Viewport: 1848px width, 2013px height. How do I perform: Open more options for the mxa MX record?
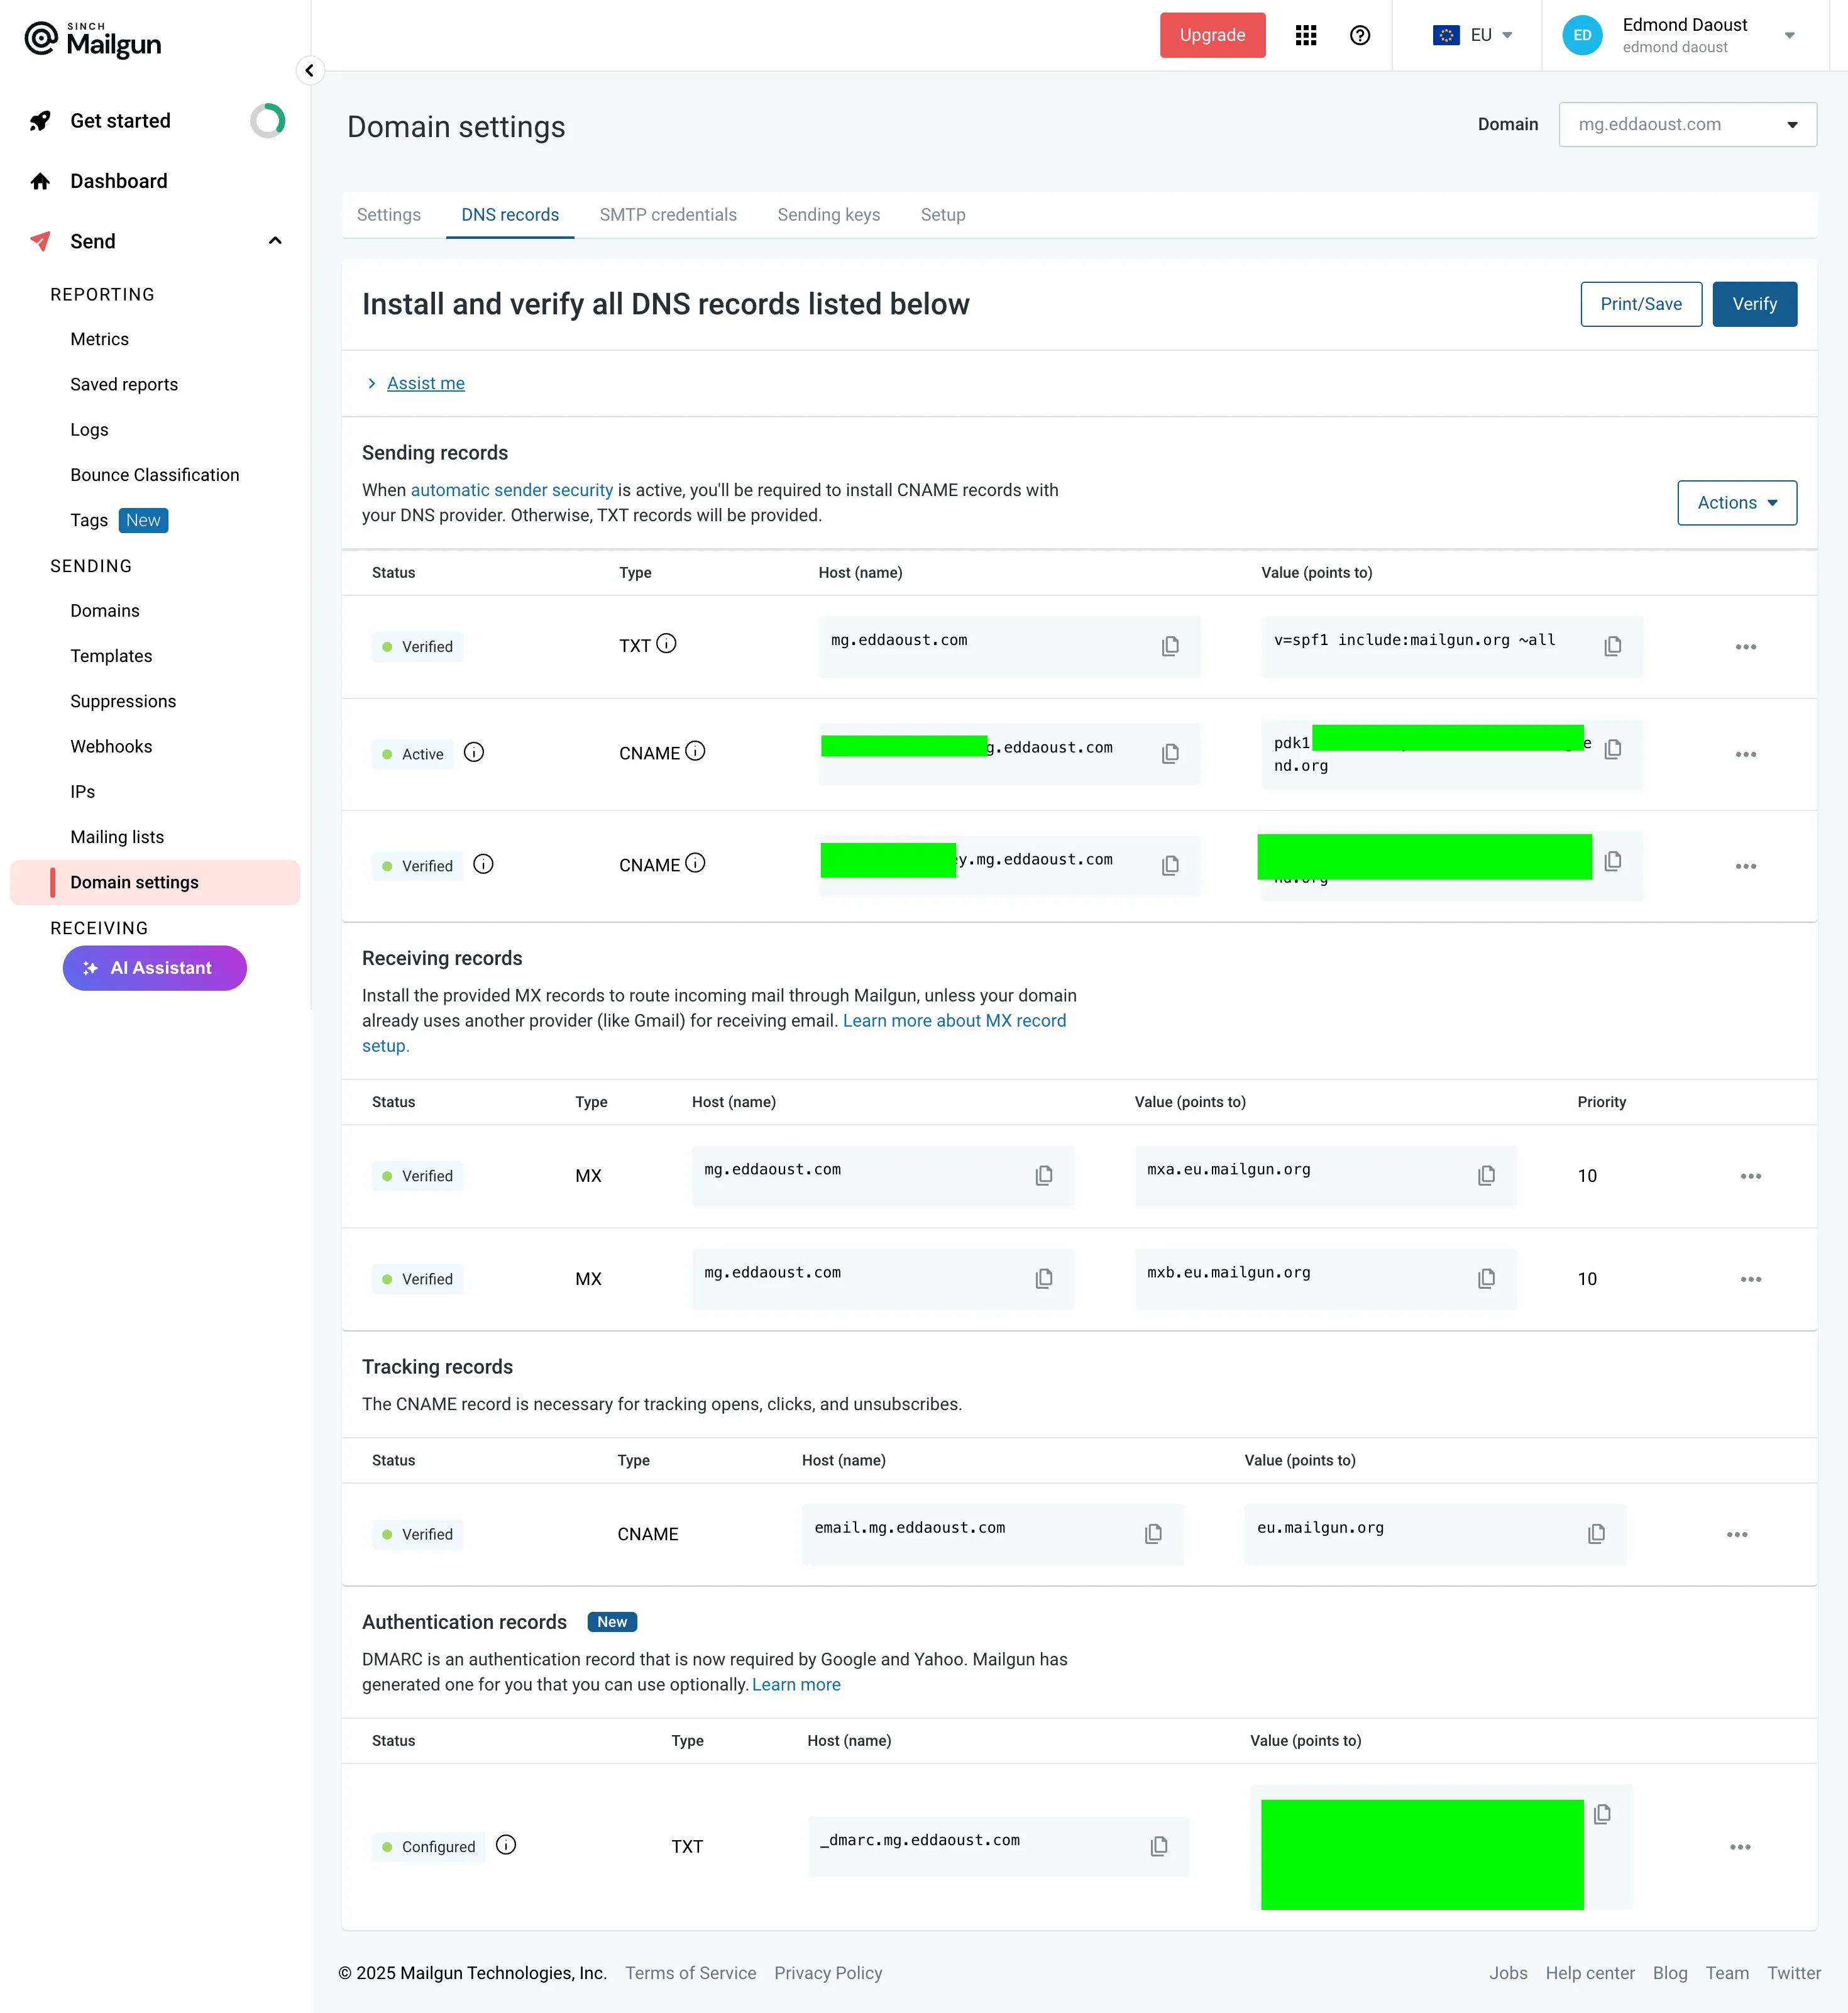point(1751,1176)
